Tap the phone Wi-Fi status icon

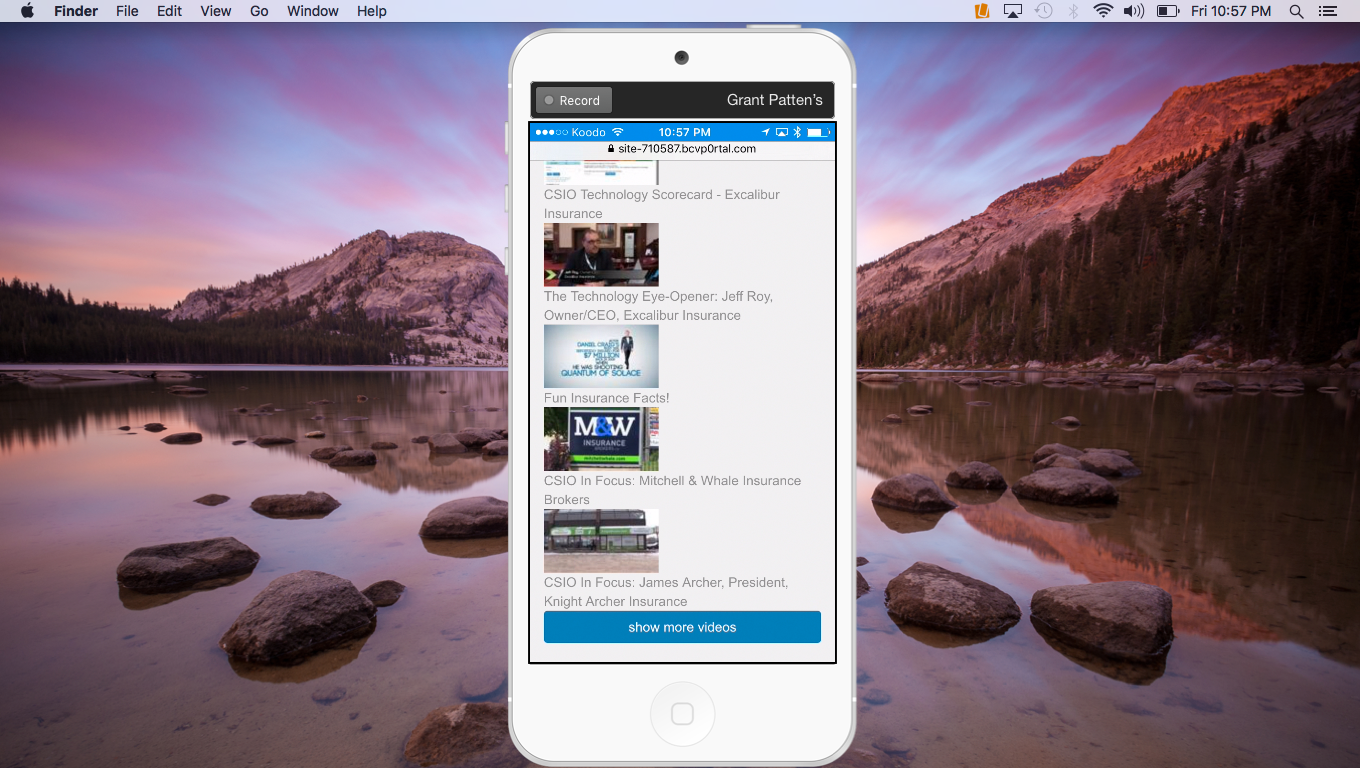click(617, 132)
